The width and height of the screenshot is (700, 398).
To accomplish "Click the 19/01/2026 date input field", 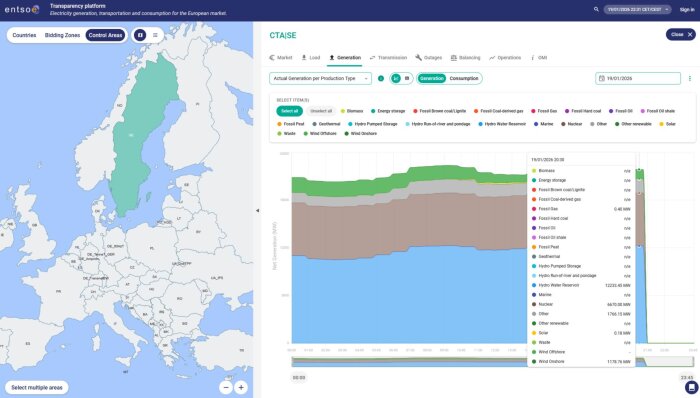I will point(638,79).
